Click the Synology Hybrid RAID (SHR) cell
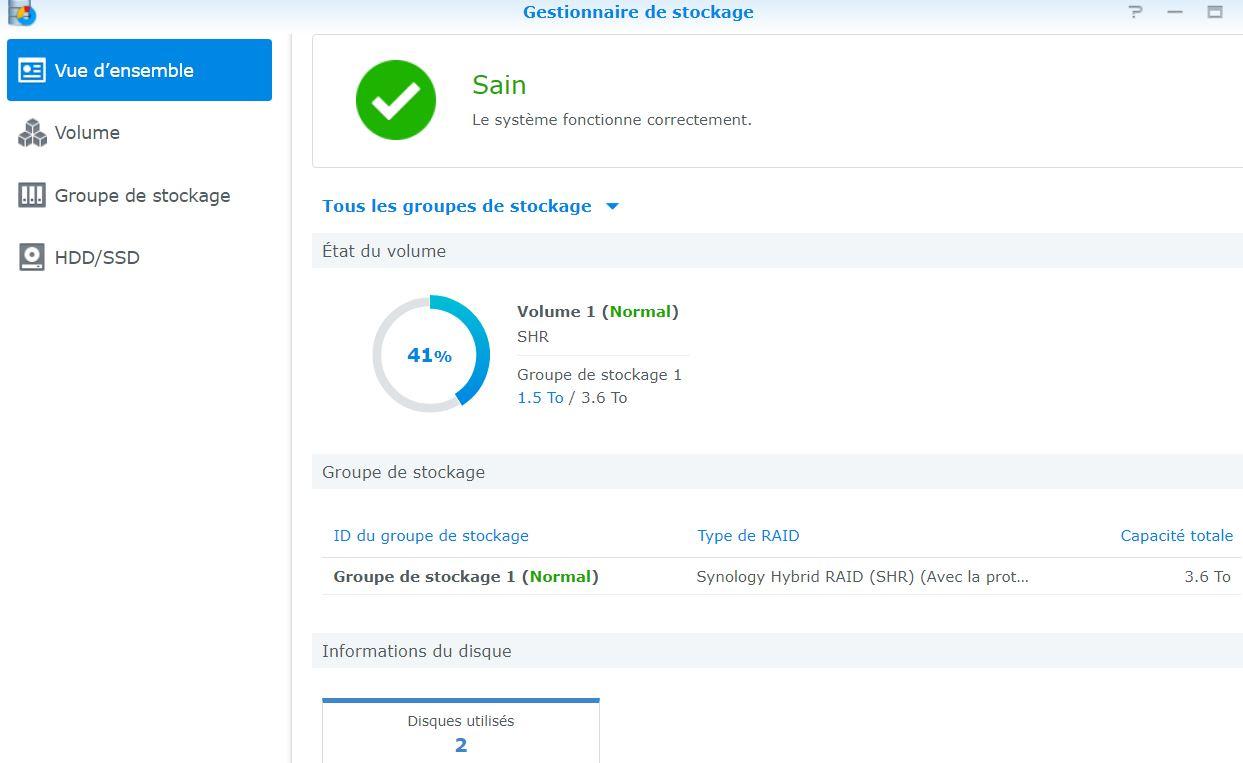The image size is (1243, 763). click(x=862, y=576)
